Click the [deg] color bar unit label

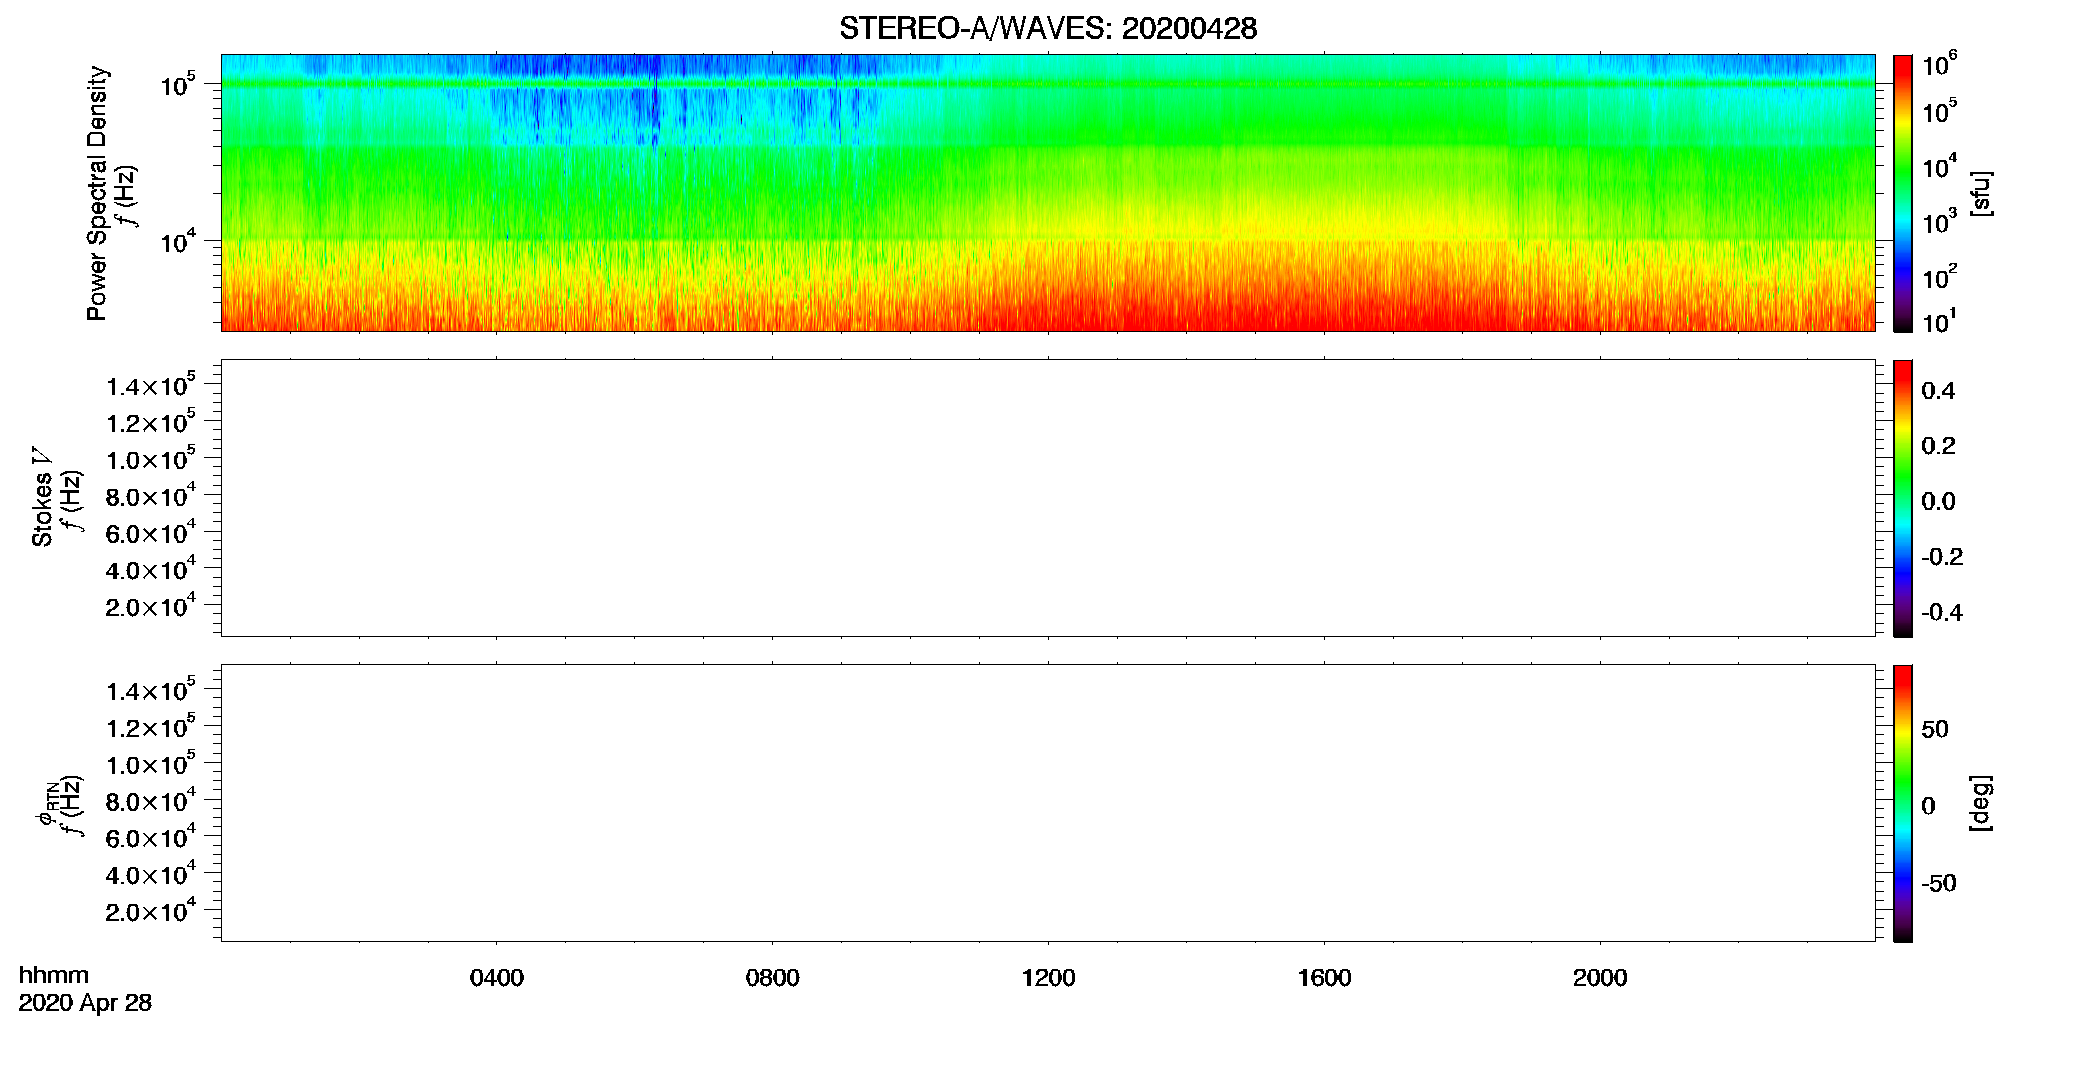point(1980,803)
